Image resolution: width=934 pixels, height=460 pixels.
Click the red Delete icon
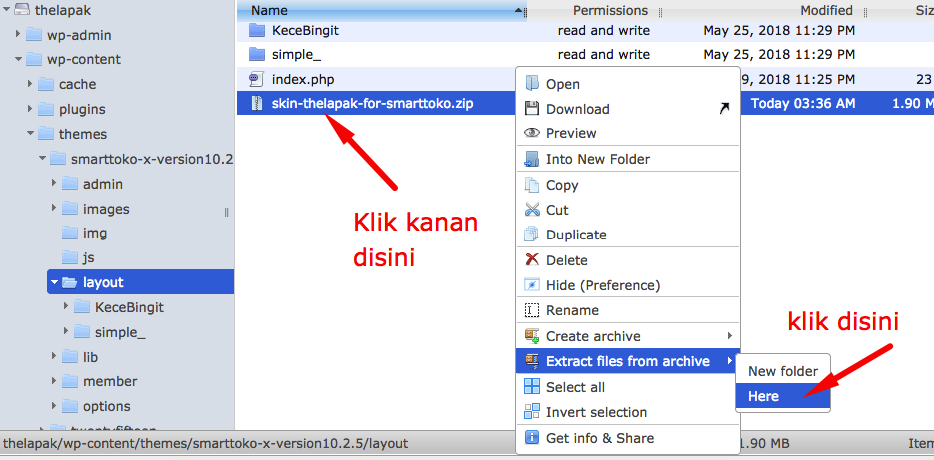point(532,260)
